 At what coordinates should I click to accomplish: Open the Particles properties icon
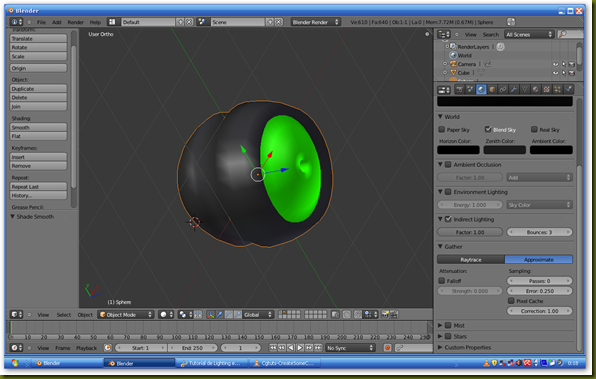(557, 90)
